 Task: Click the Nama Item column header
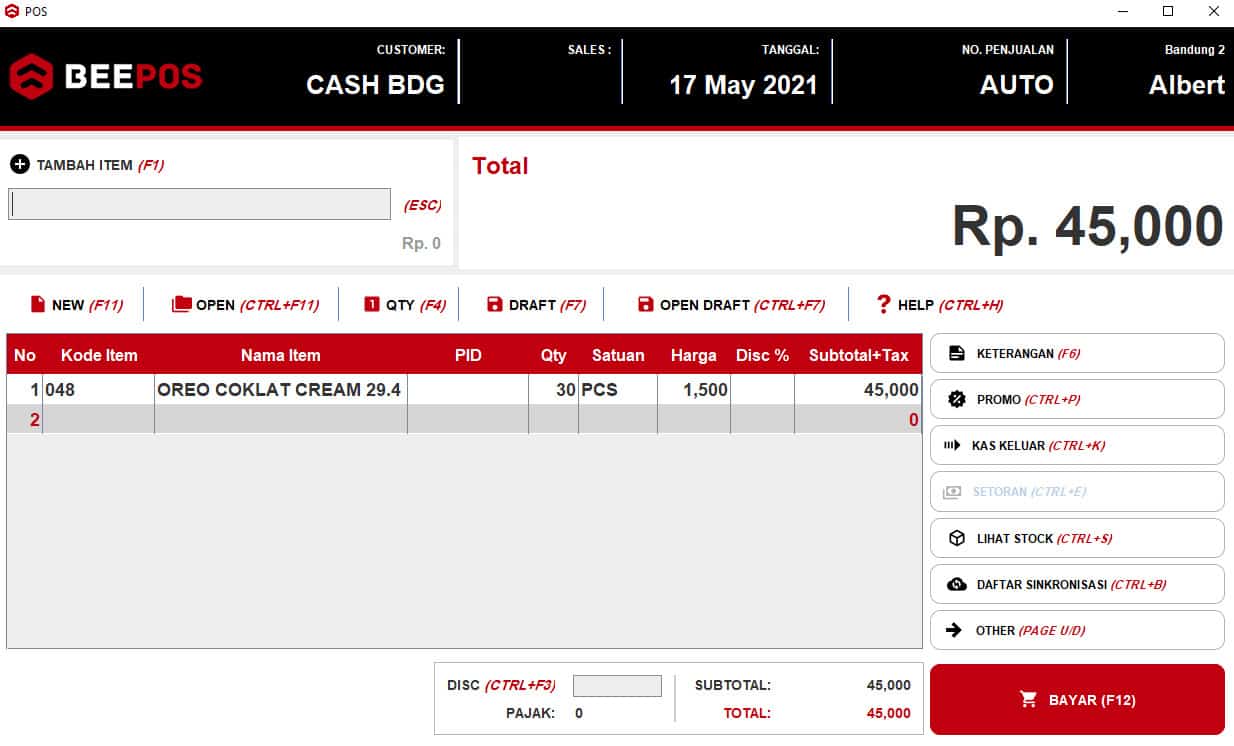pos(281,355)
